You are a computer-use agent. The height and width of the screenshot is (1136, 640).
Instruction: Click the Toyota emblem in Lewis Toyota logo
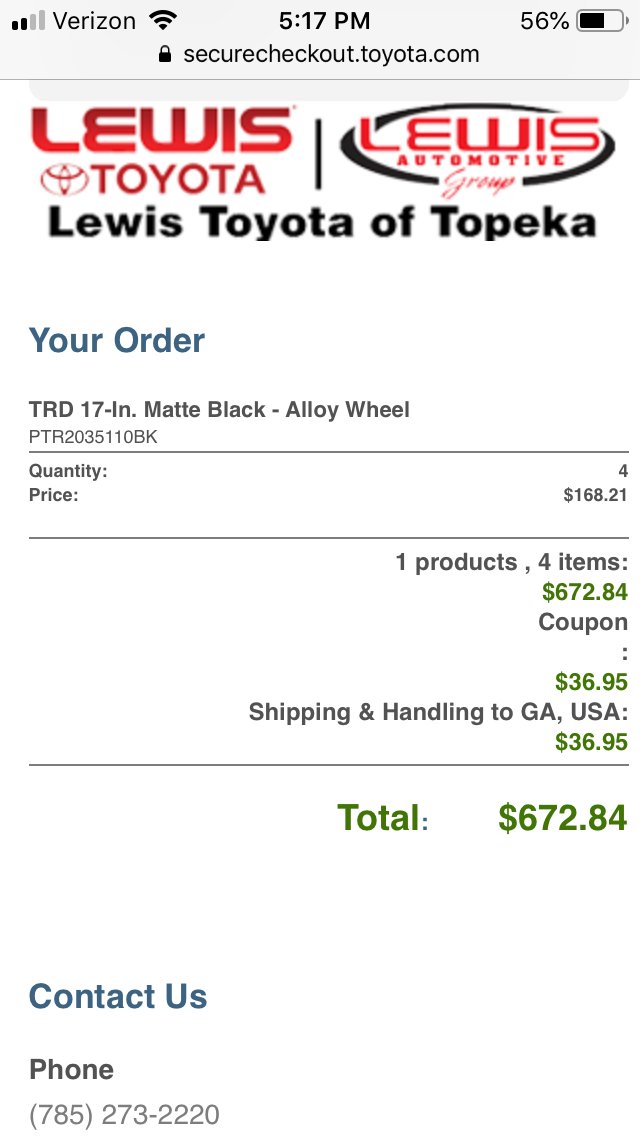click(x=64, y=180)
